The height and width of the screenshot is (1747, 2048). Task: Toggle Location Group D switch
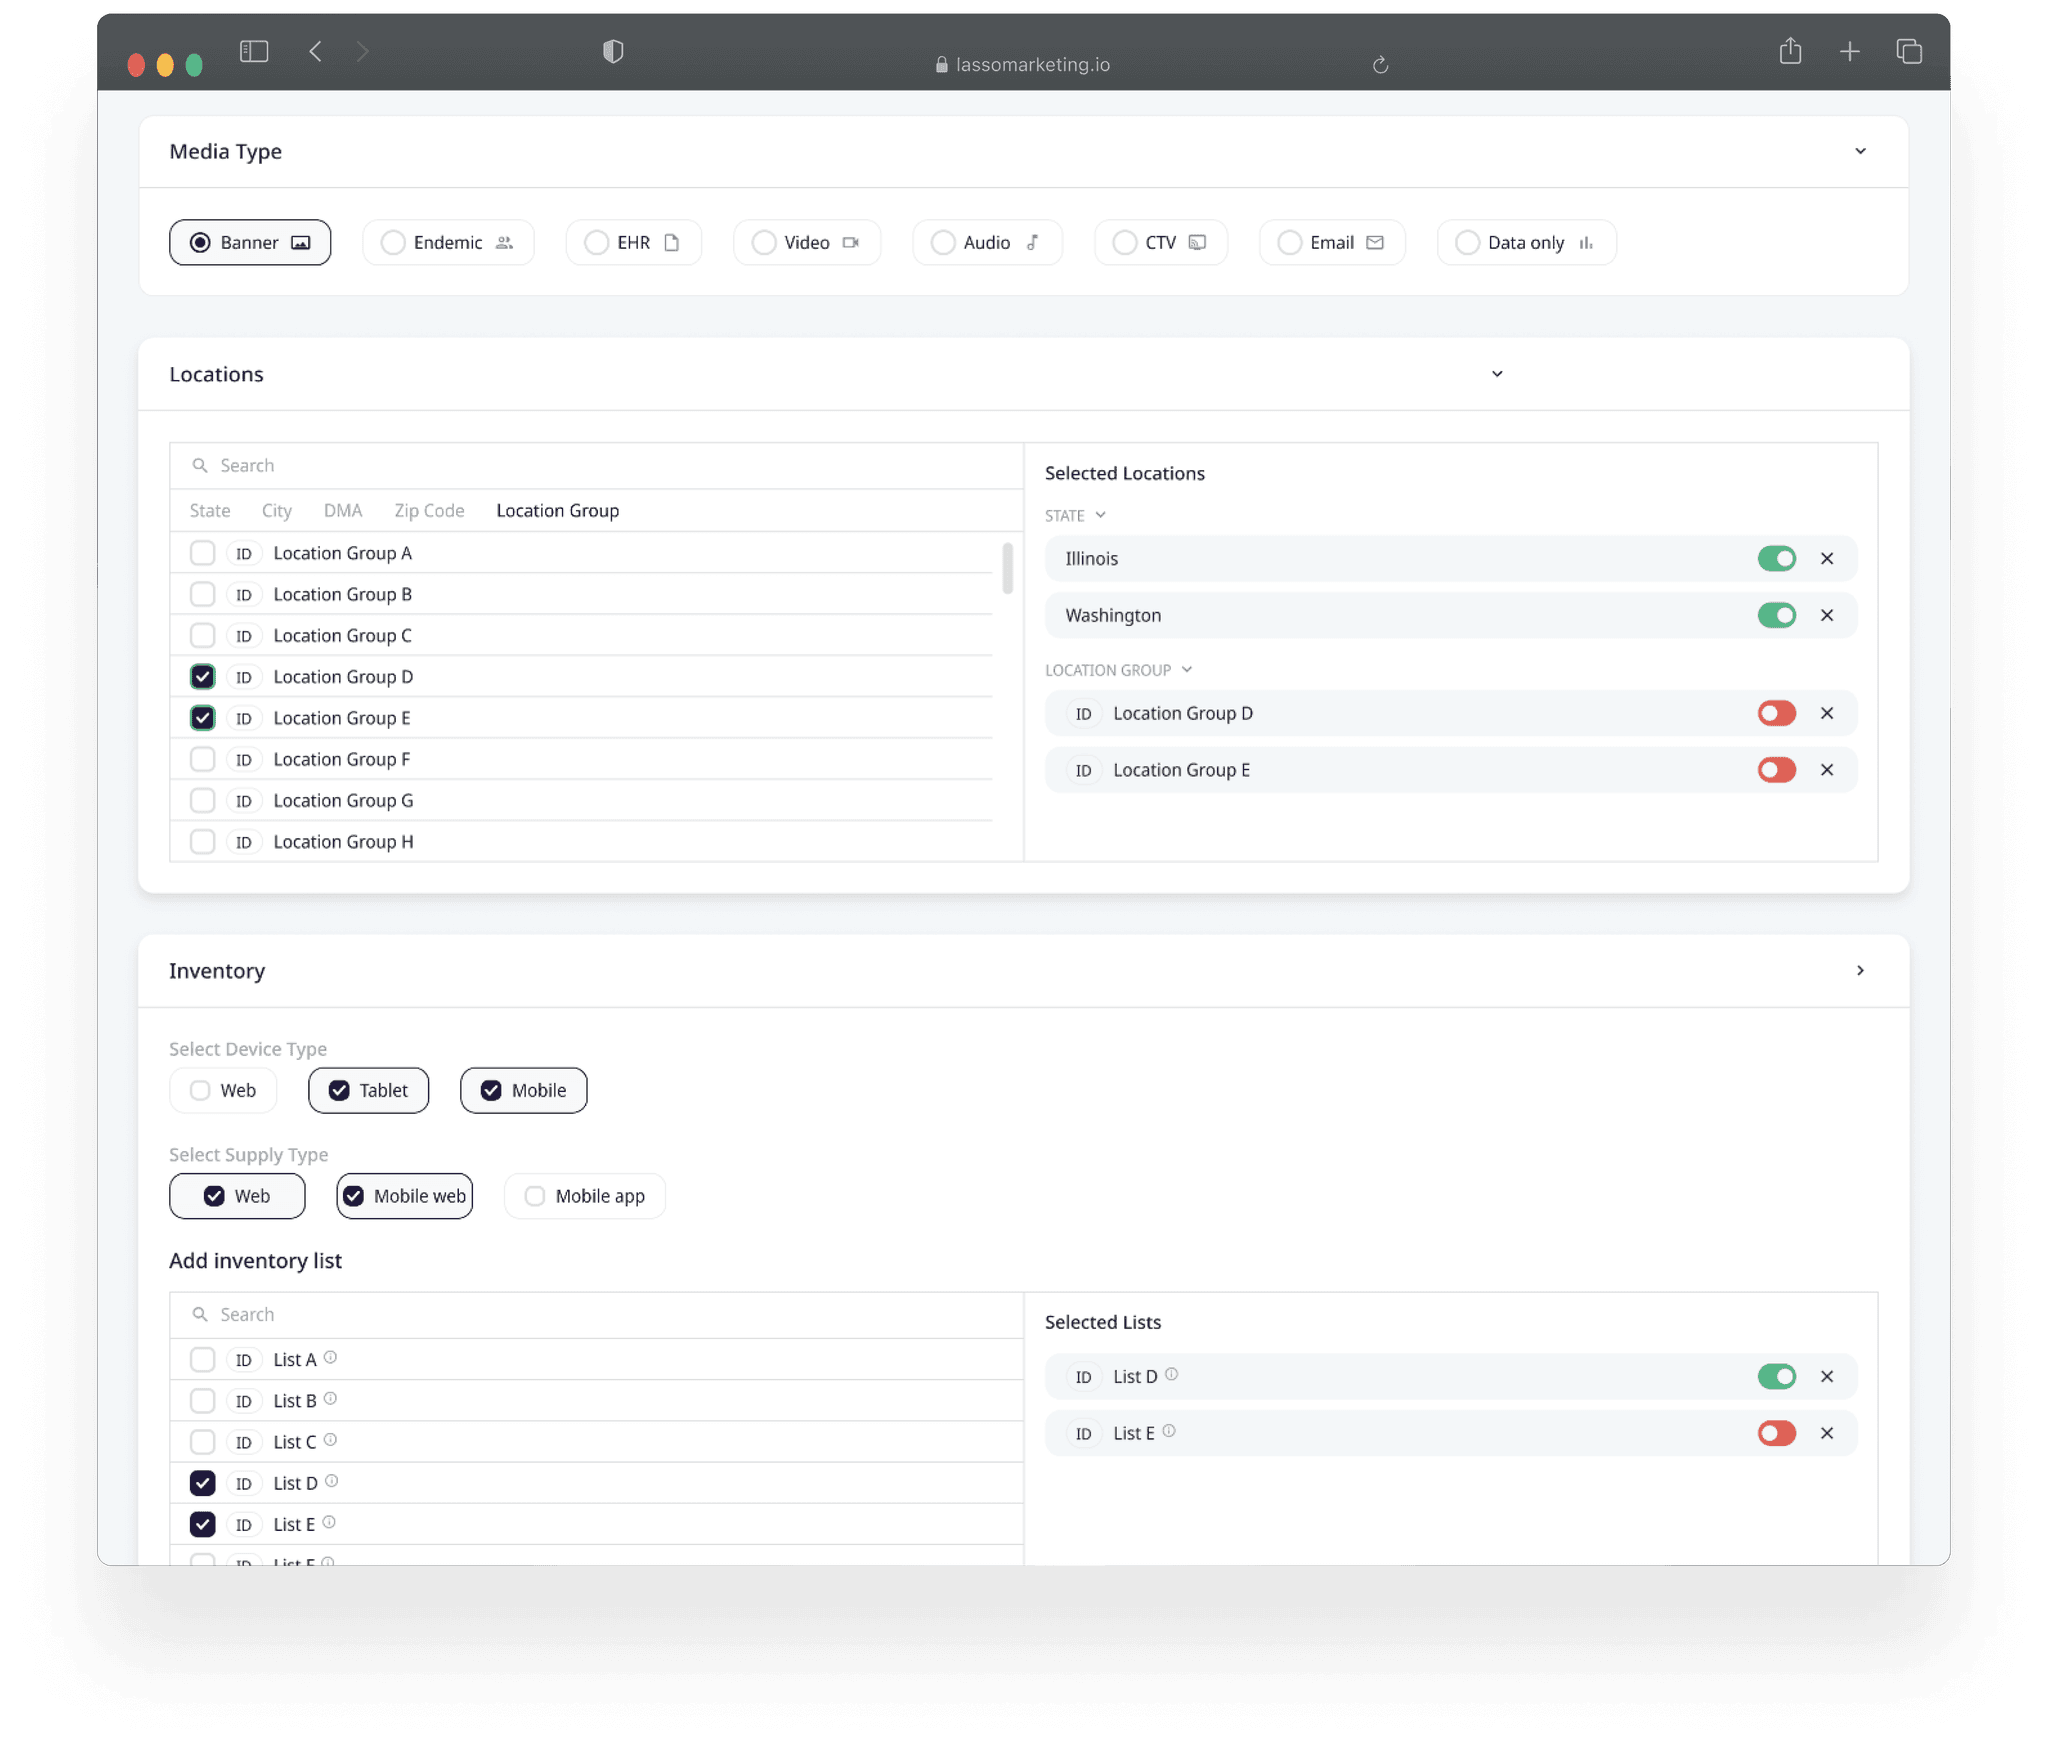coord(1776,713)
